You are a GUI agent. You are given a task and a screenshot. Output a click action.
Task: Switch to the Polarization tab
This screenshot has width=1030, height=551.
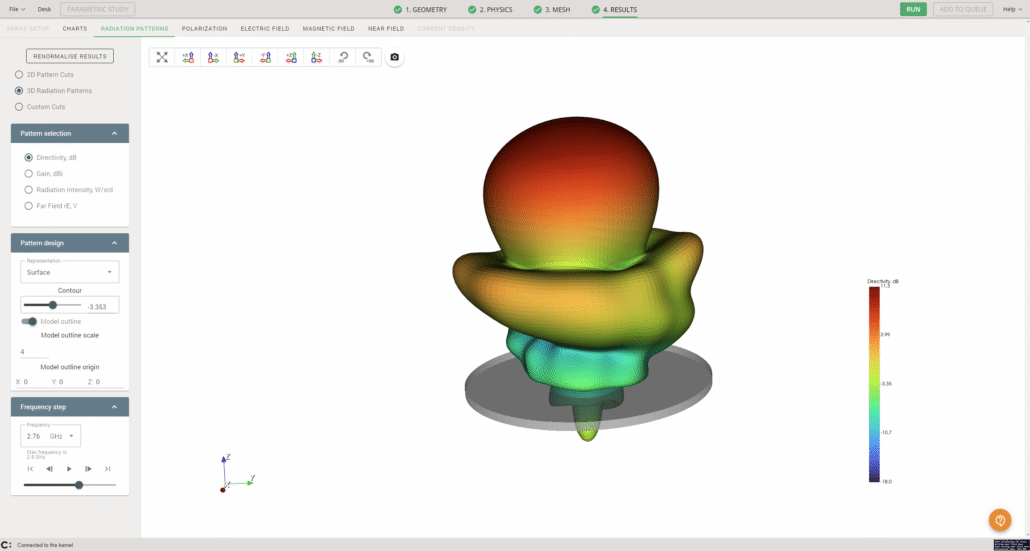point(204,28)
